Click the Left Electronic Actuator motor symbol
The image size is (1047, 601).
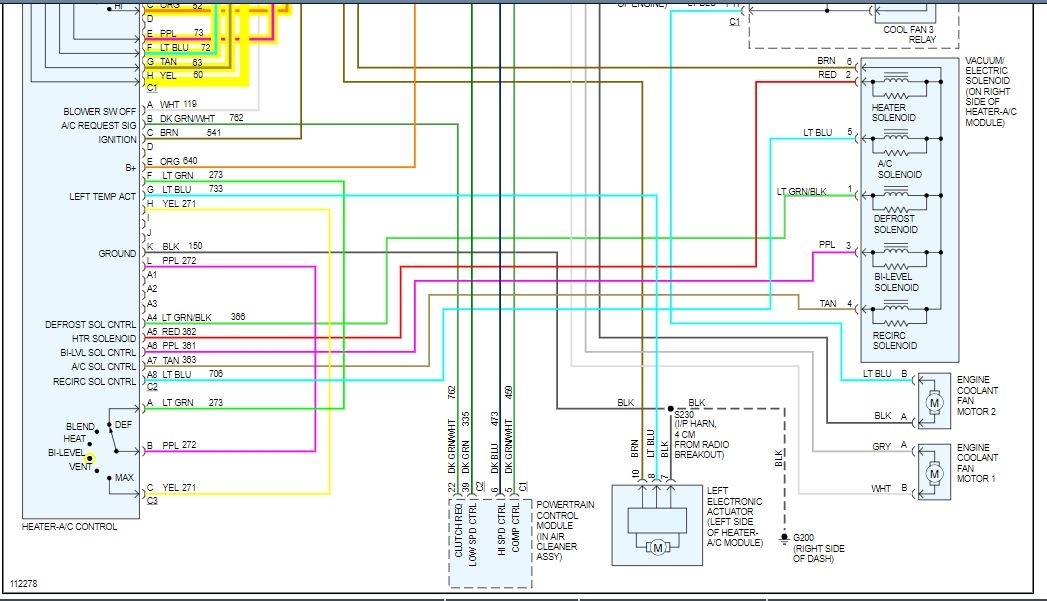click(658, 548)
